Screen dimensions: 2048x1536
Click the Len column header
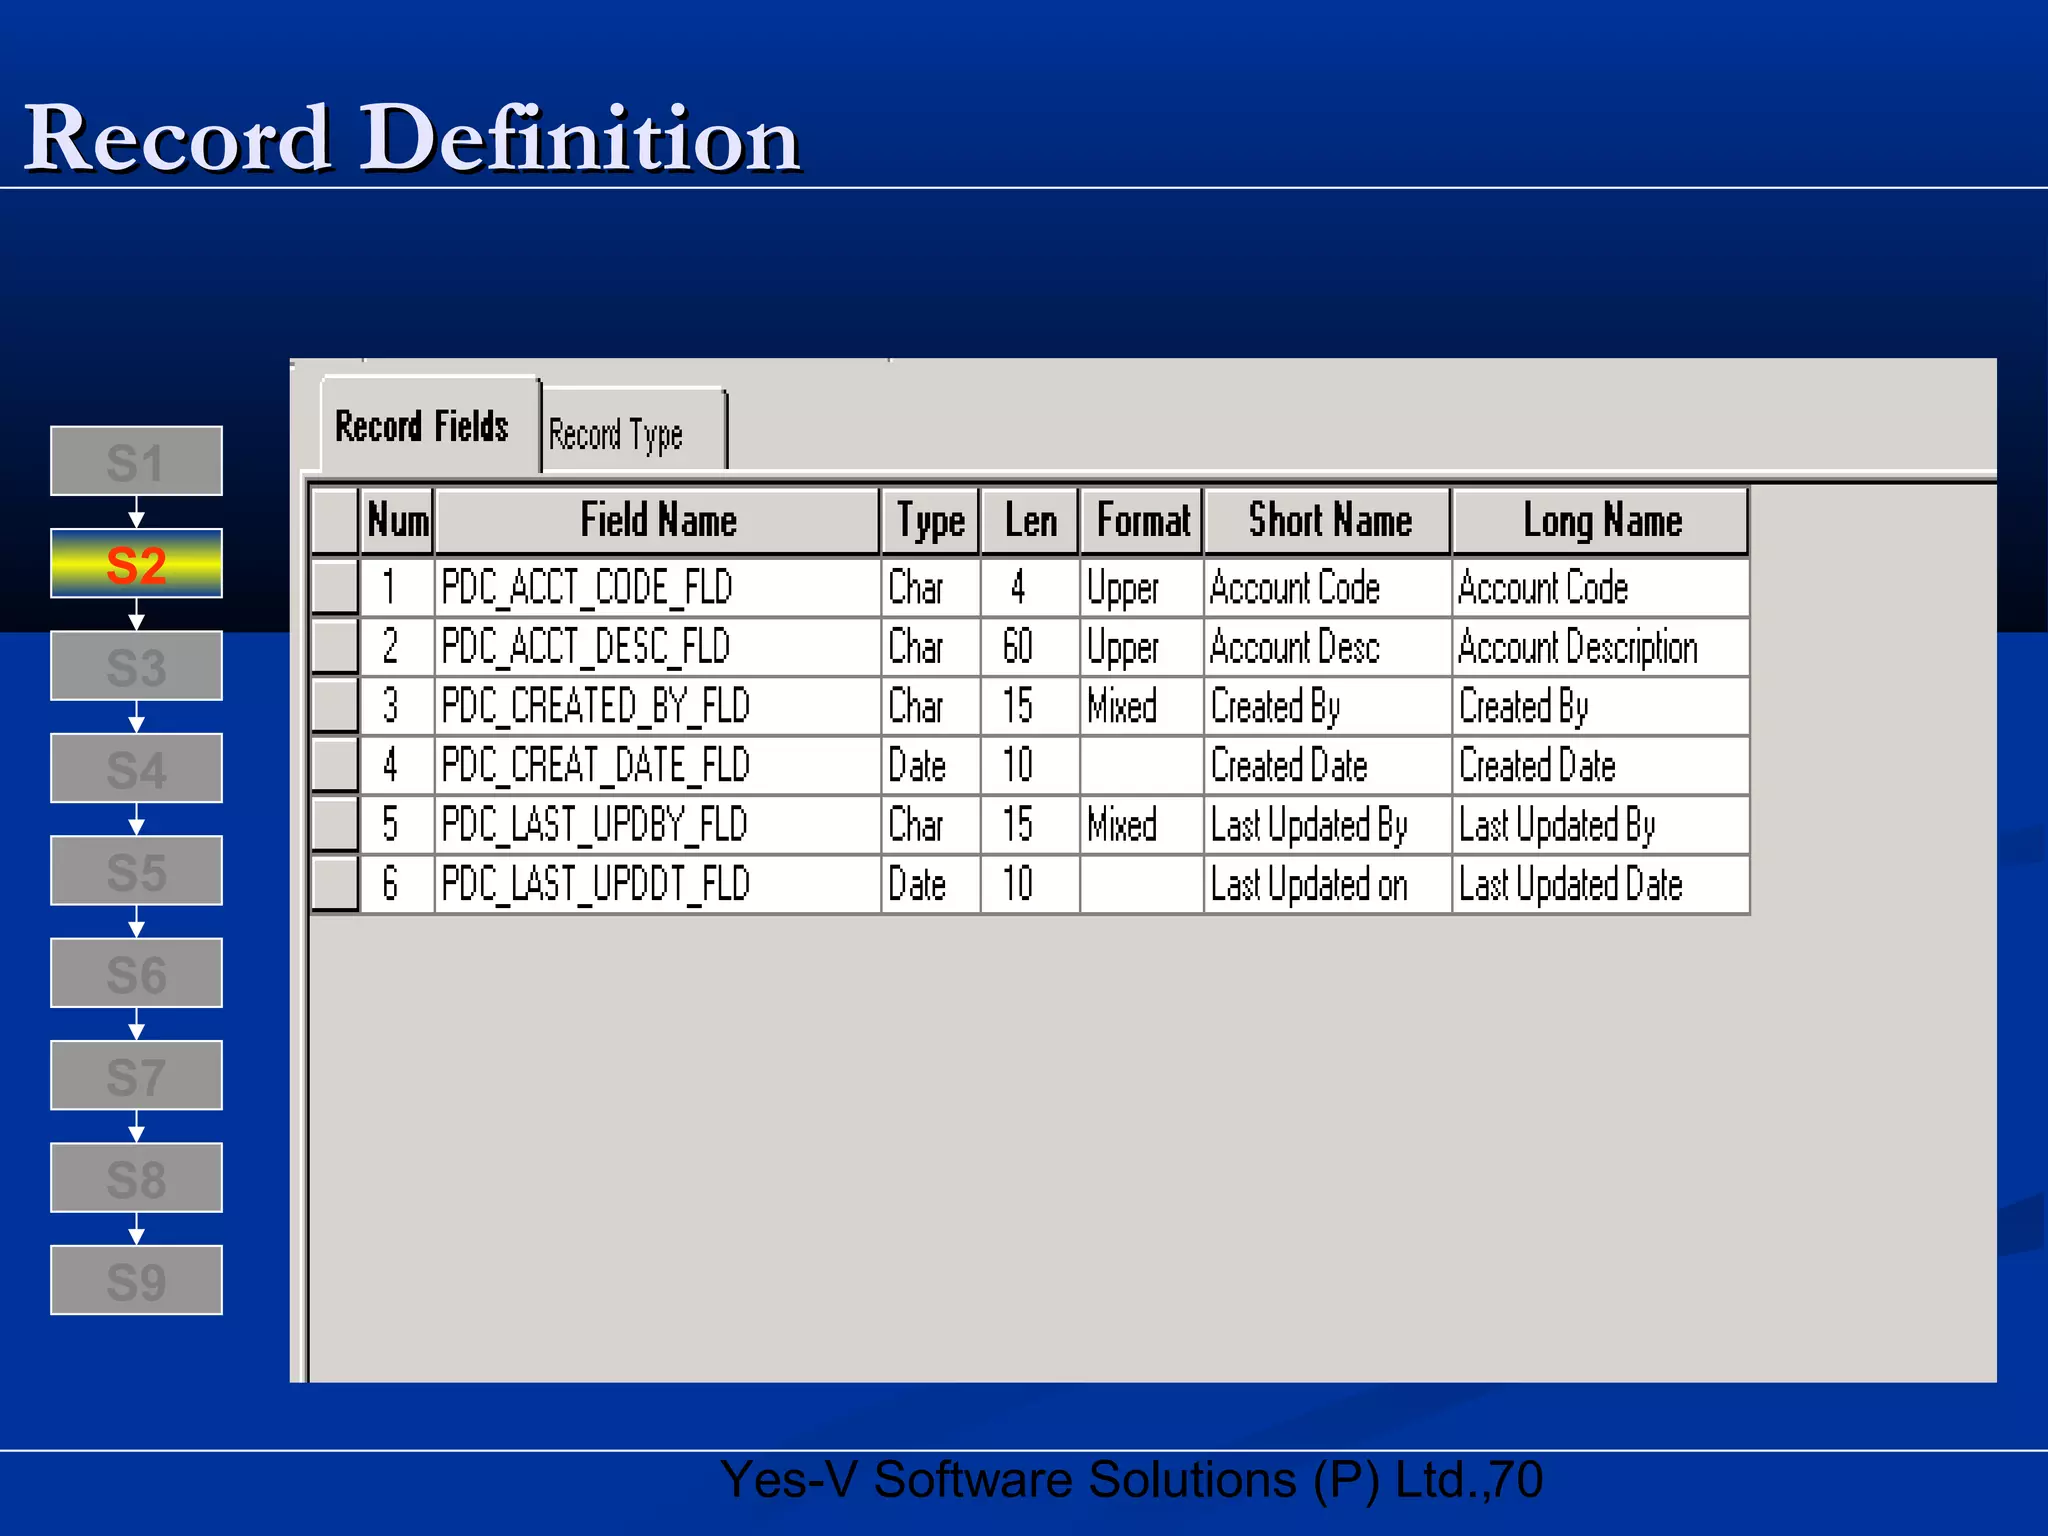tap(1030, 521)
